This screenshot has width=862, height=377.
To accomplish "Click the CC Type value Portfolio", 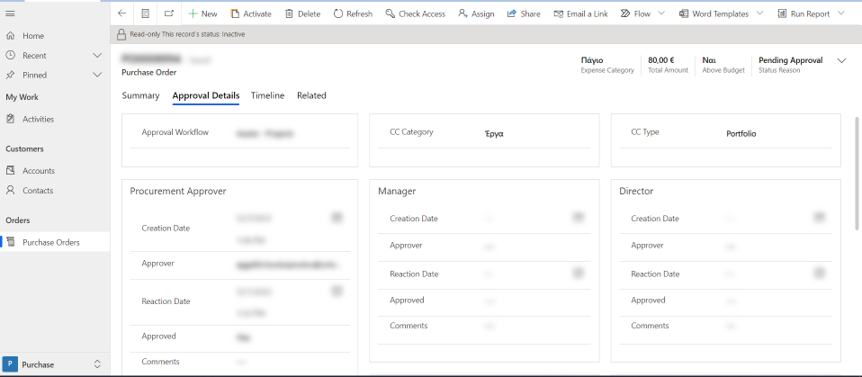I will point(741,134).
